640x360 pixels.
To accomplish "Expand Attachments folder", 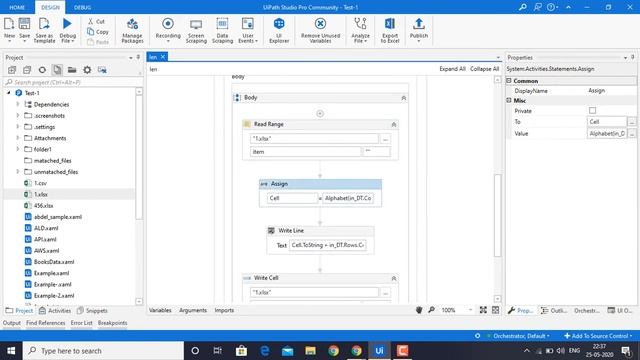I will pos(18,138).
